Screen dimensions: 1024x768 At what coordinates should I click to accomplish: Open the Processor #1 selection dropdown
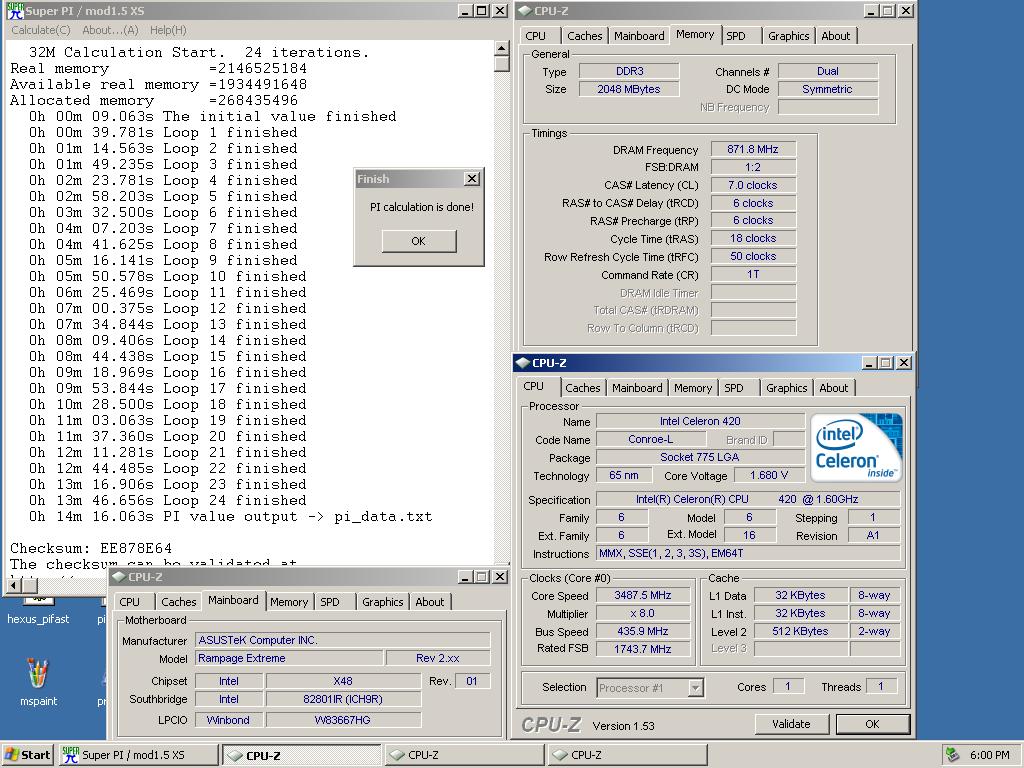(650, 688)
